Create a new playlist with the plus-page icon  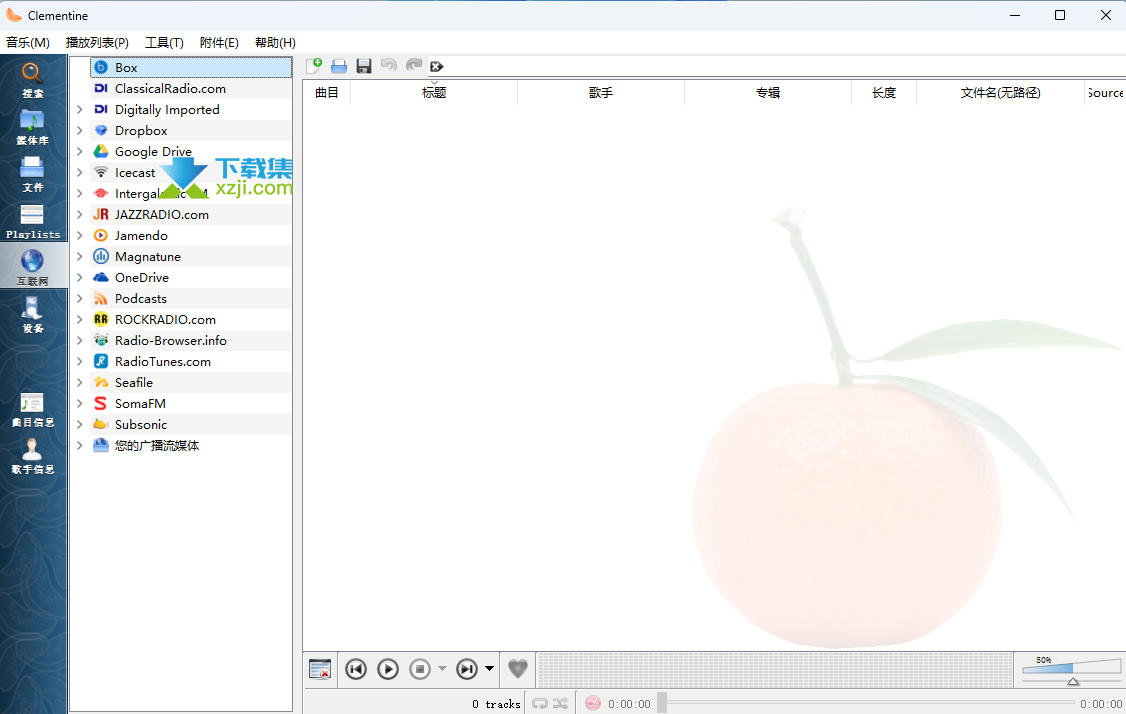(x=314, y=66)
